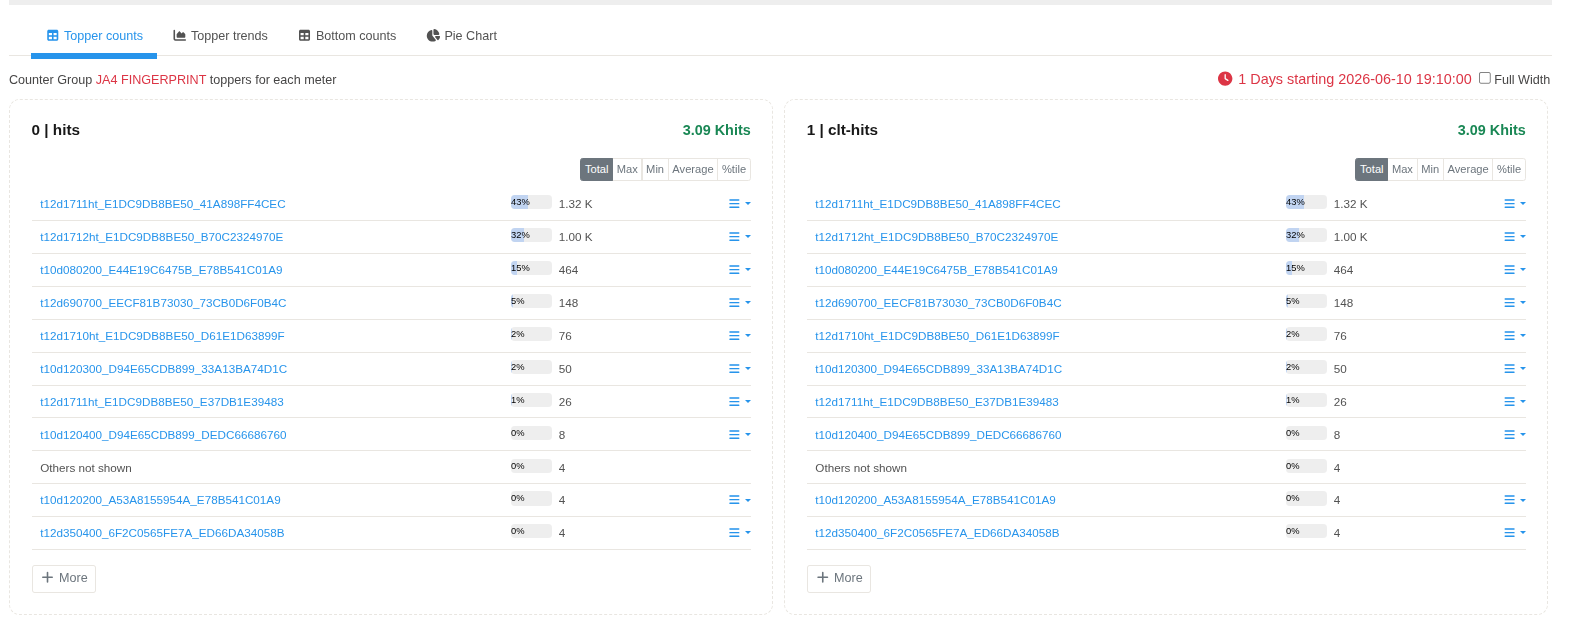Open the Pie Chart tab
The image size is (1569, 629).
coord(461,36)
